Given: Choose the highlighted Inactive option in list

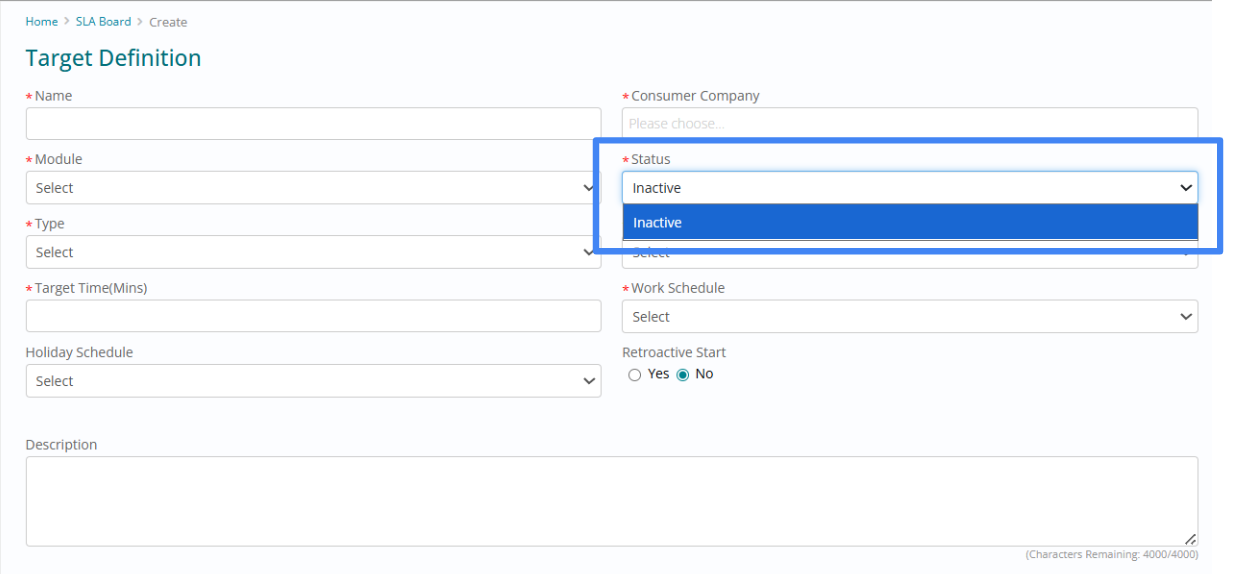Looking at the screenshot, I should point(910,223).
